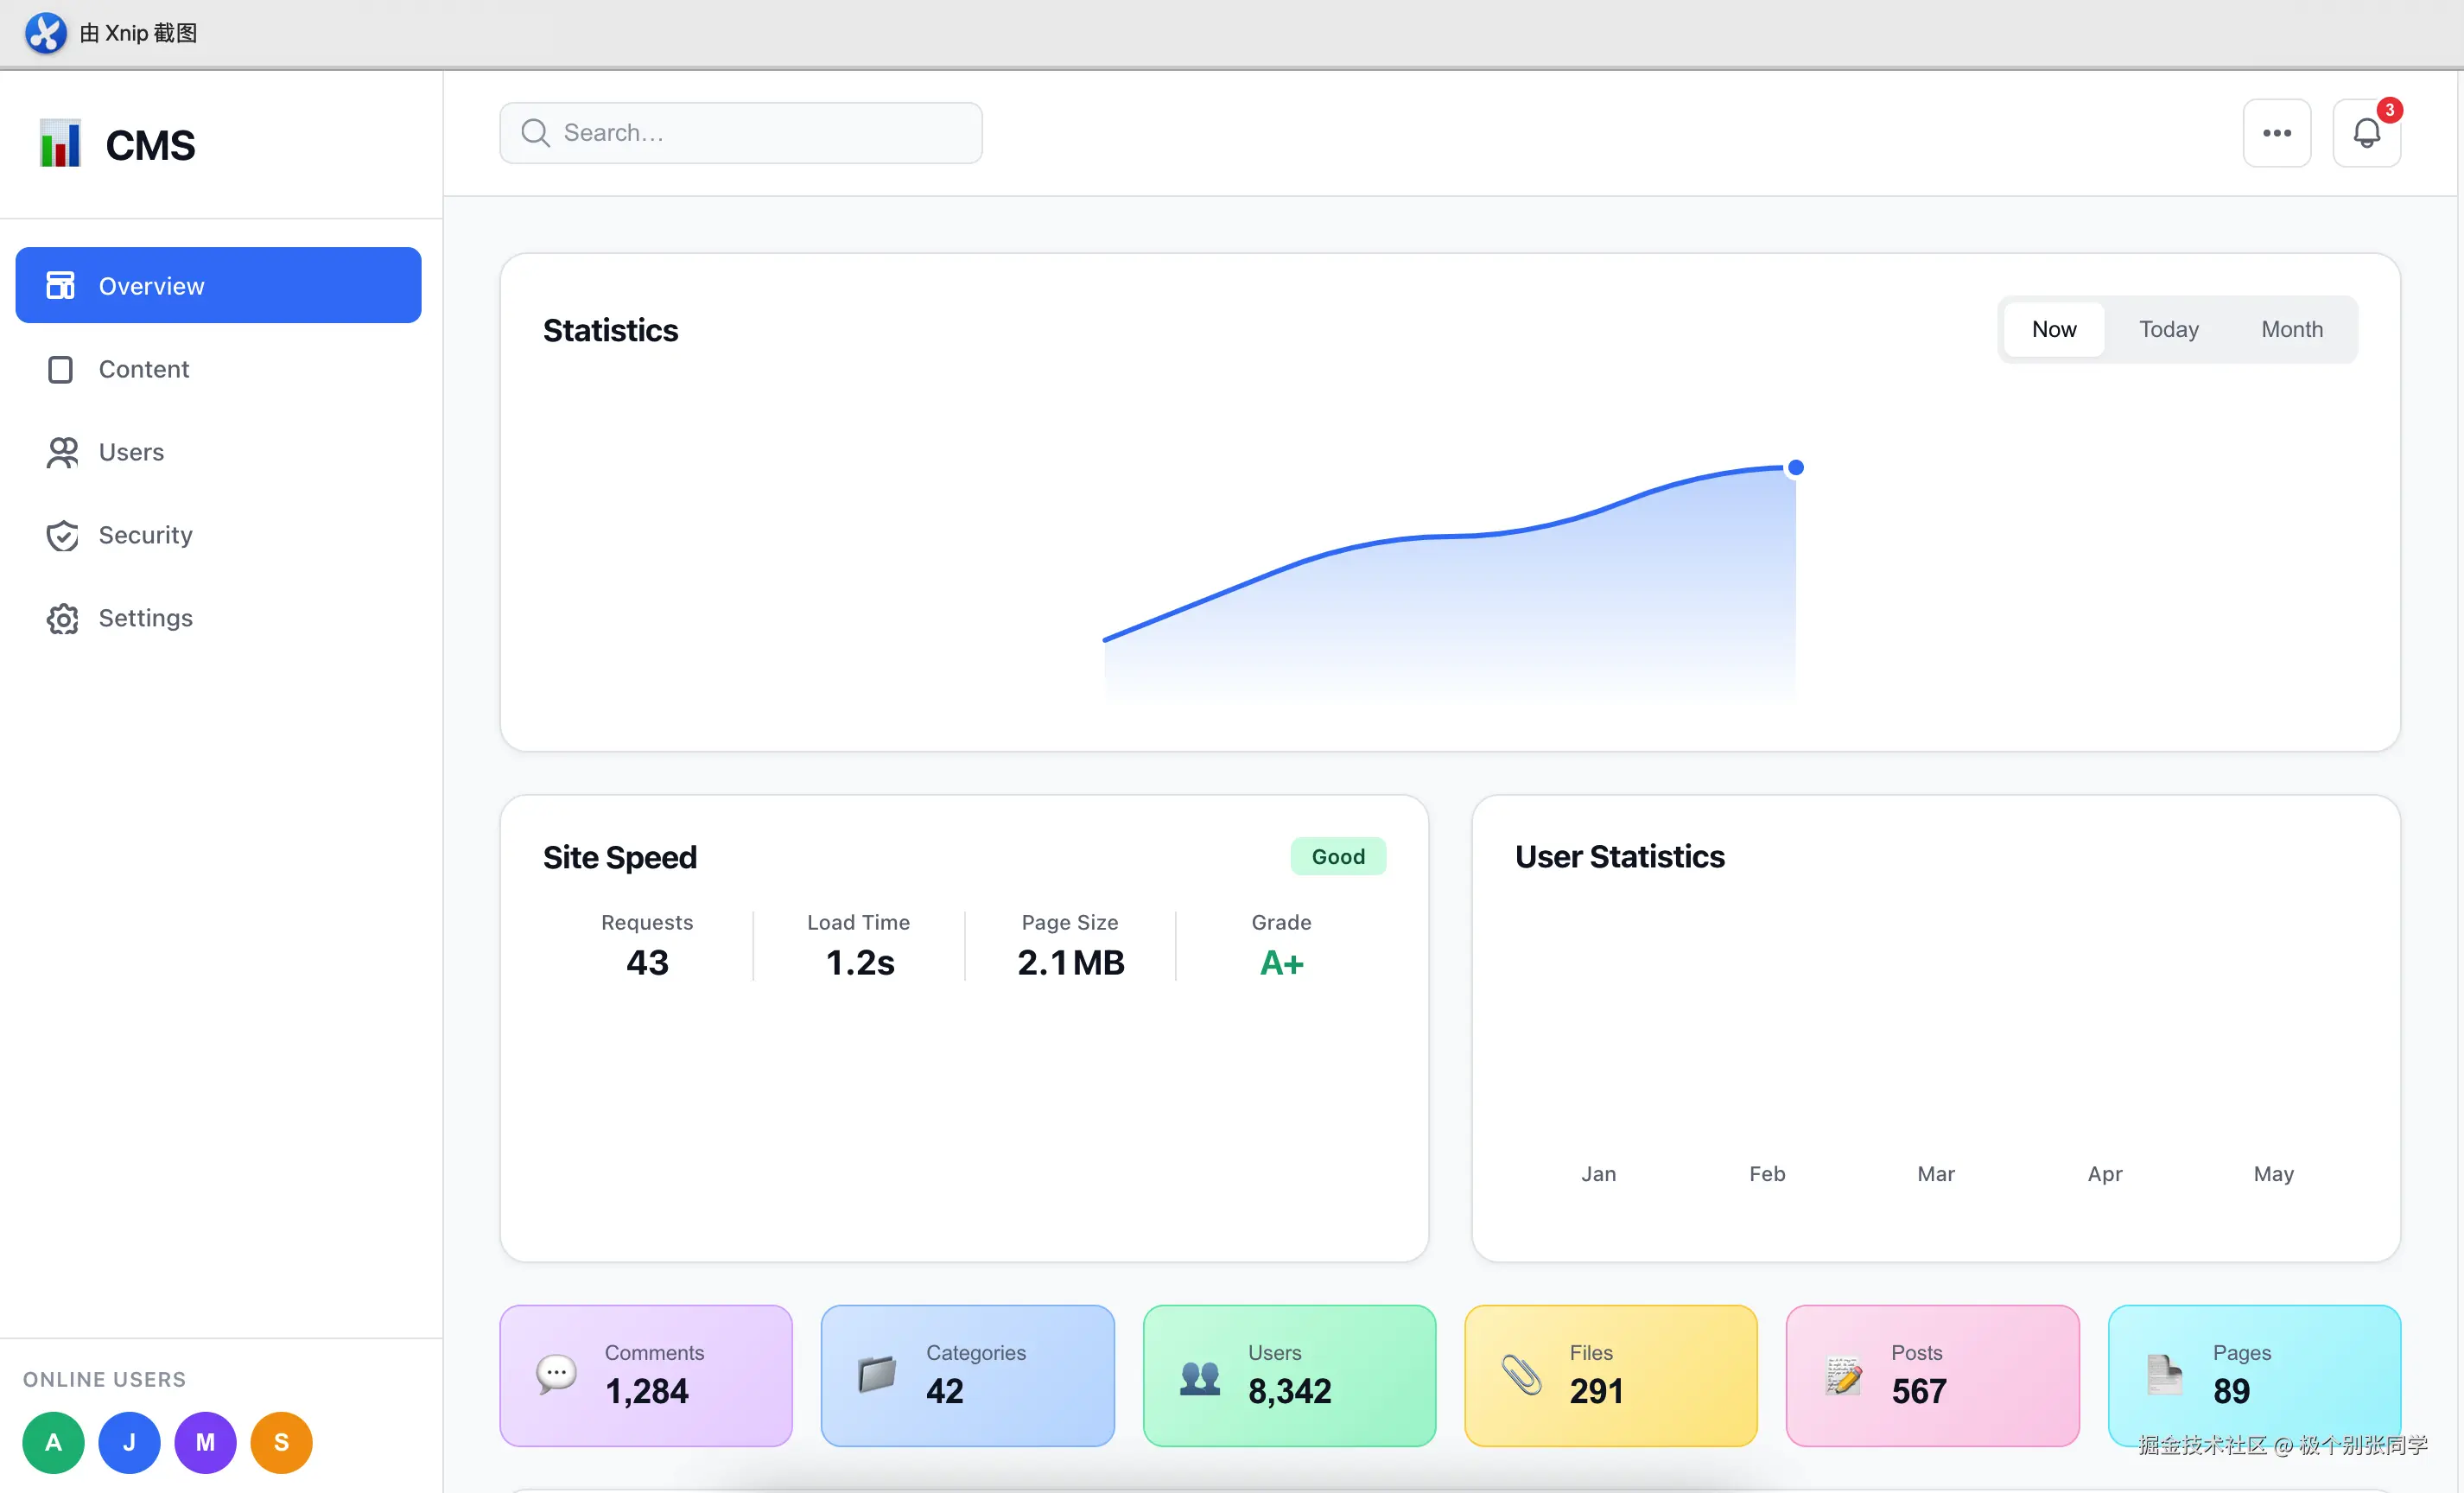Switch statistics view to Month
This screenshot has height=1493, width=2464.
(x=2291, y=329)
